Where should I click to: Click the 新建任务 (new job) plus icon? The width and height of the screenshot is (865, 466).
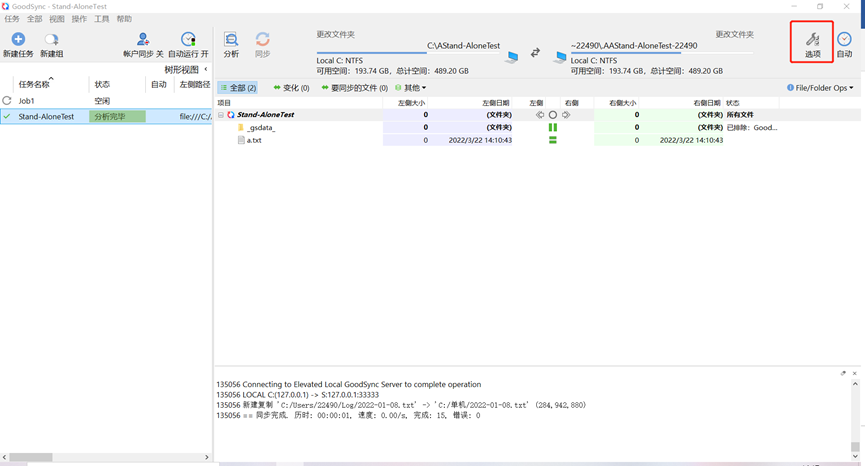18,39
